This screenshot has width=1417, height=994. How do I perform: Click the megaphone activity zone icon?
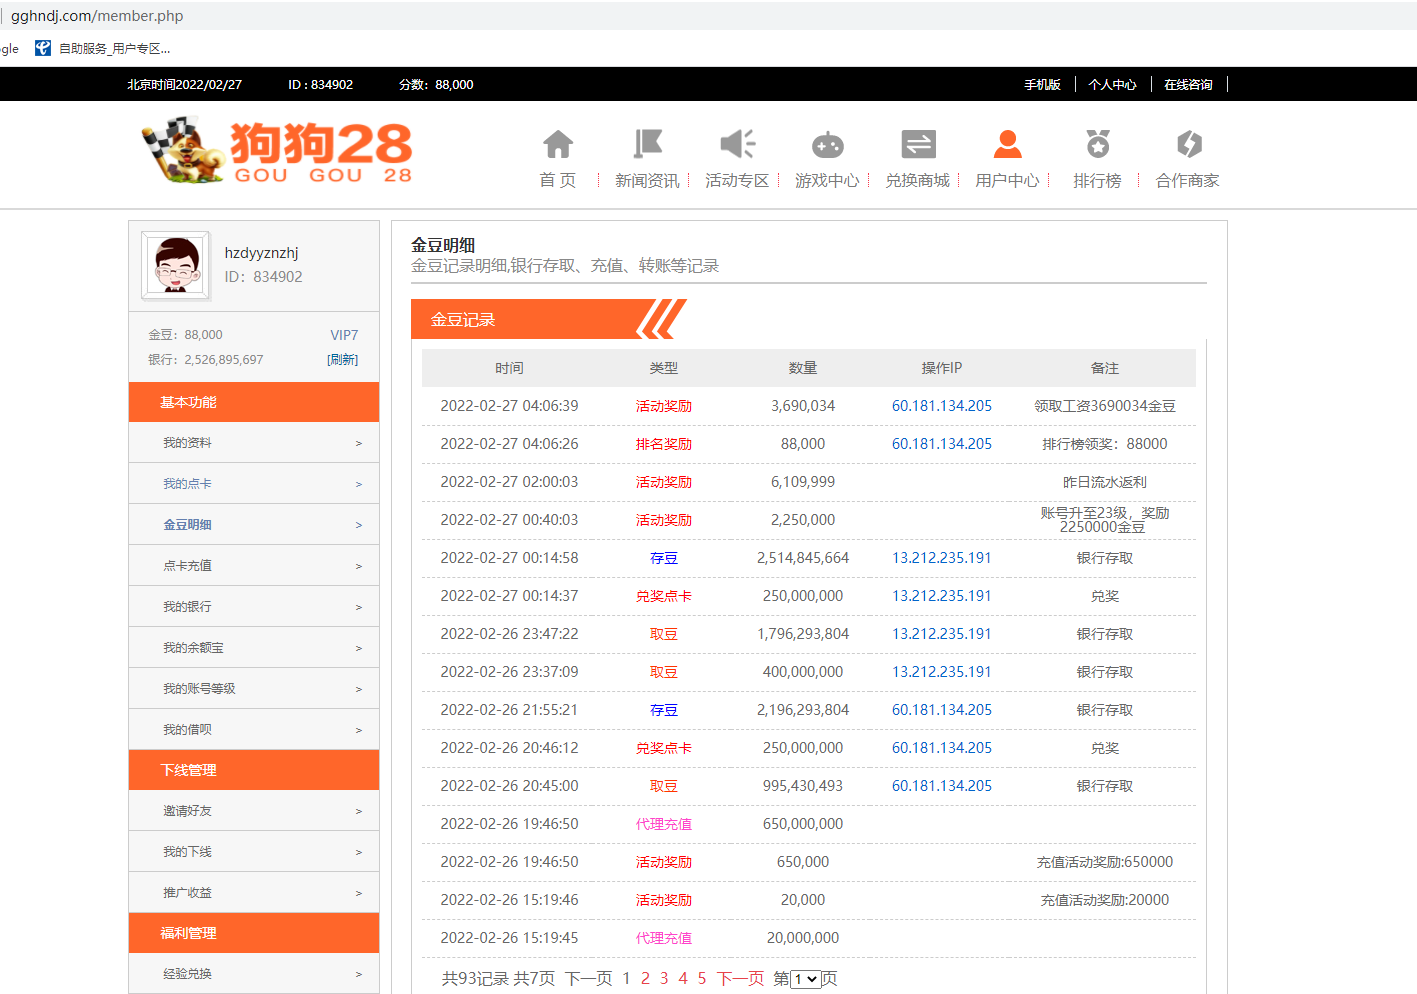tap(737, 145)
